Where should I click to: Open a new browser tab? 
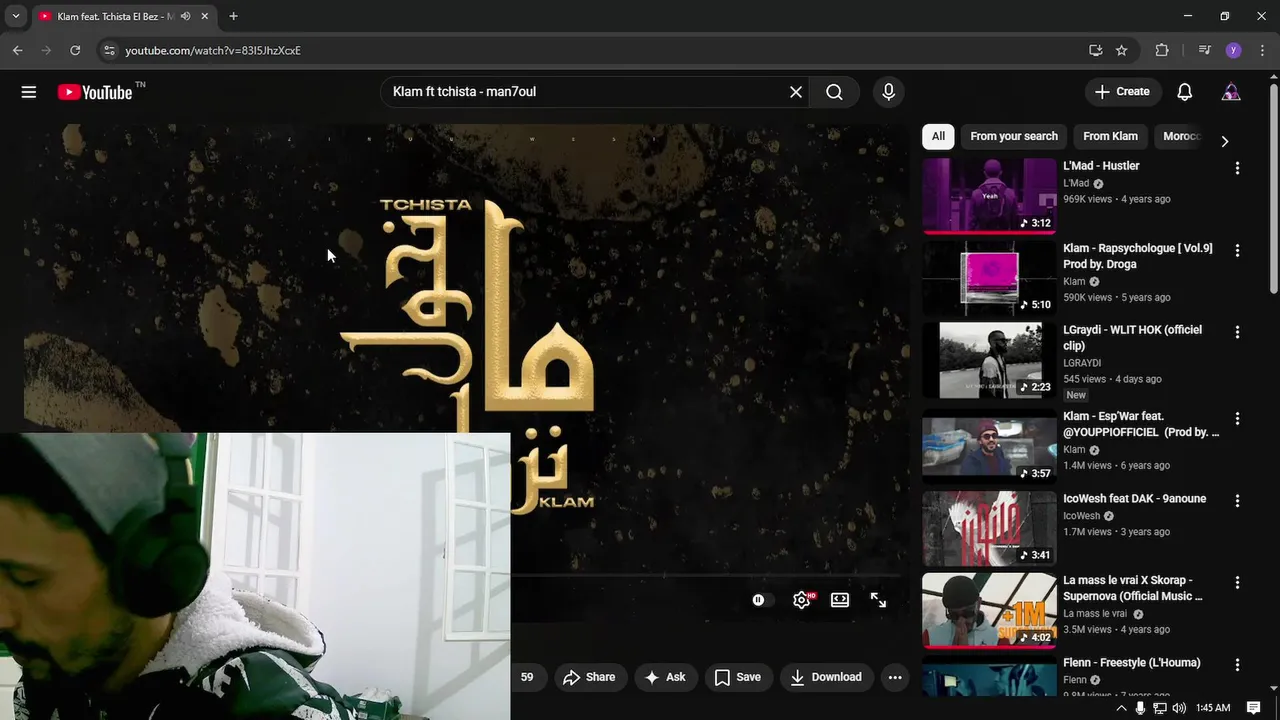(x=233, y=16)
